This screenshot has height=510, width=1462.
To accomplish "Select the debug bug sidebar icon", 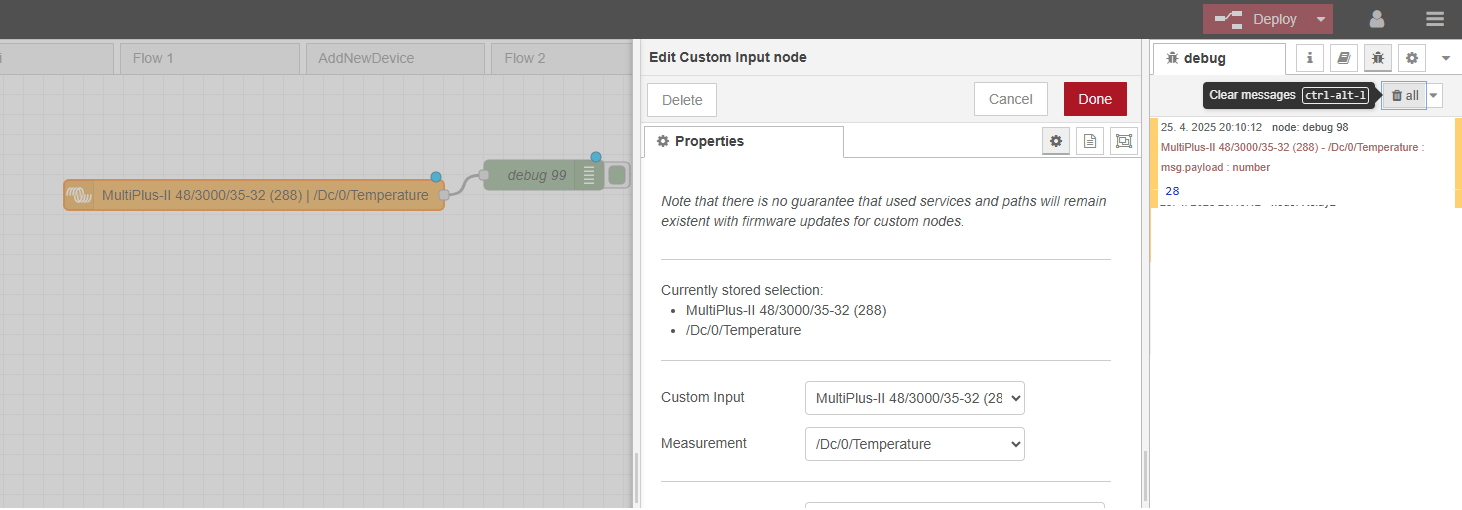I will coord(1378,58).
